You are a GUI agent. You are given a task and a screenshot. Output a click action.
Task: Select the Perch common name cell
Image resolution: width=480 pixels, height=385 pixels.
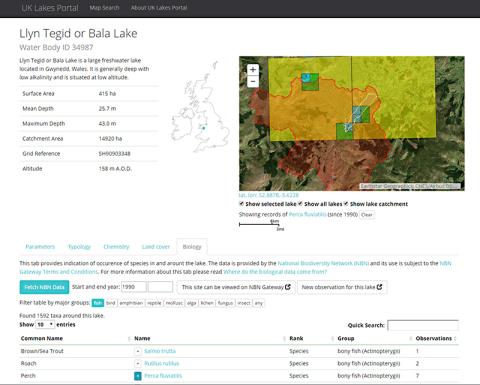tap(28, 376)
